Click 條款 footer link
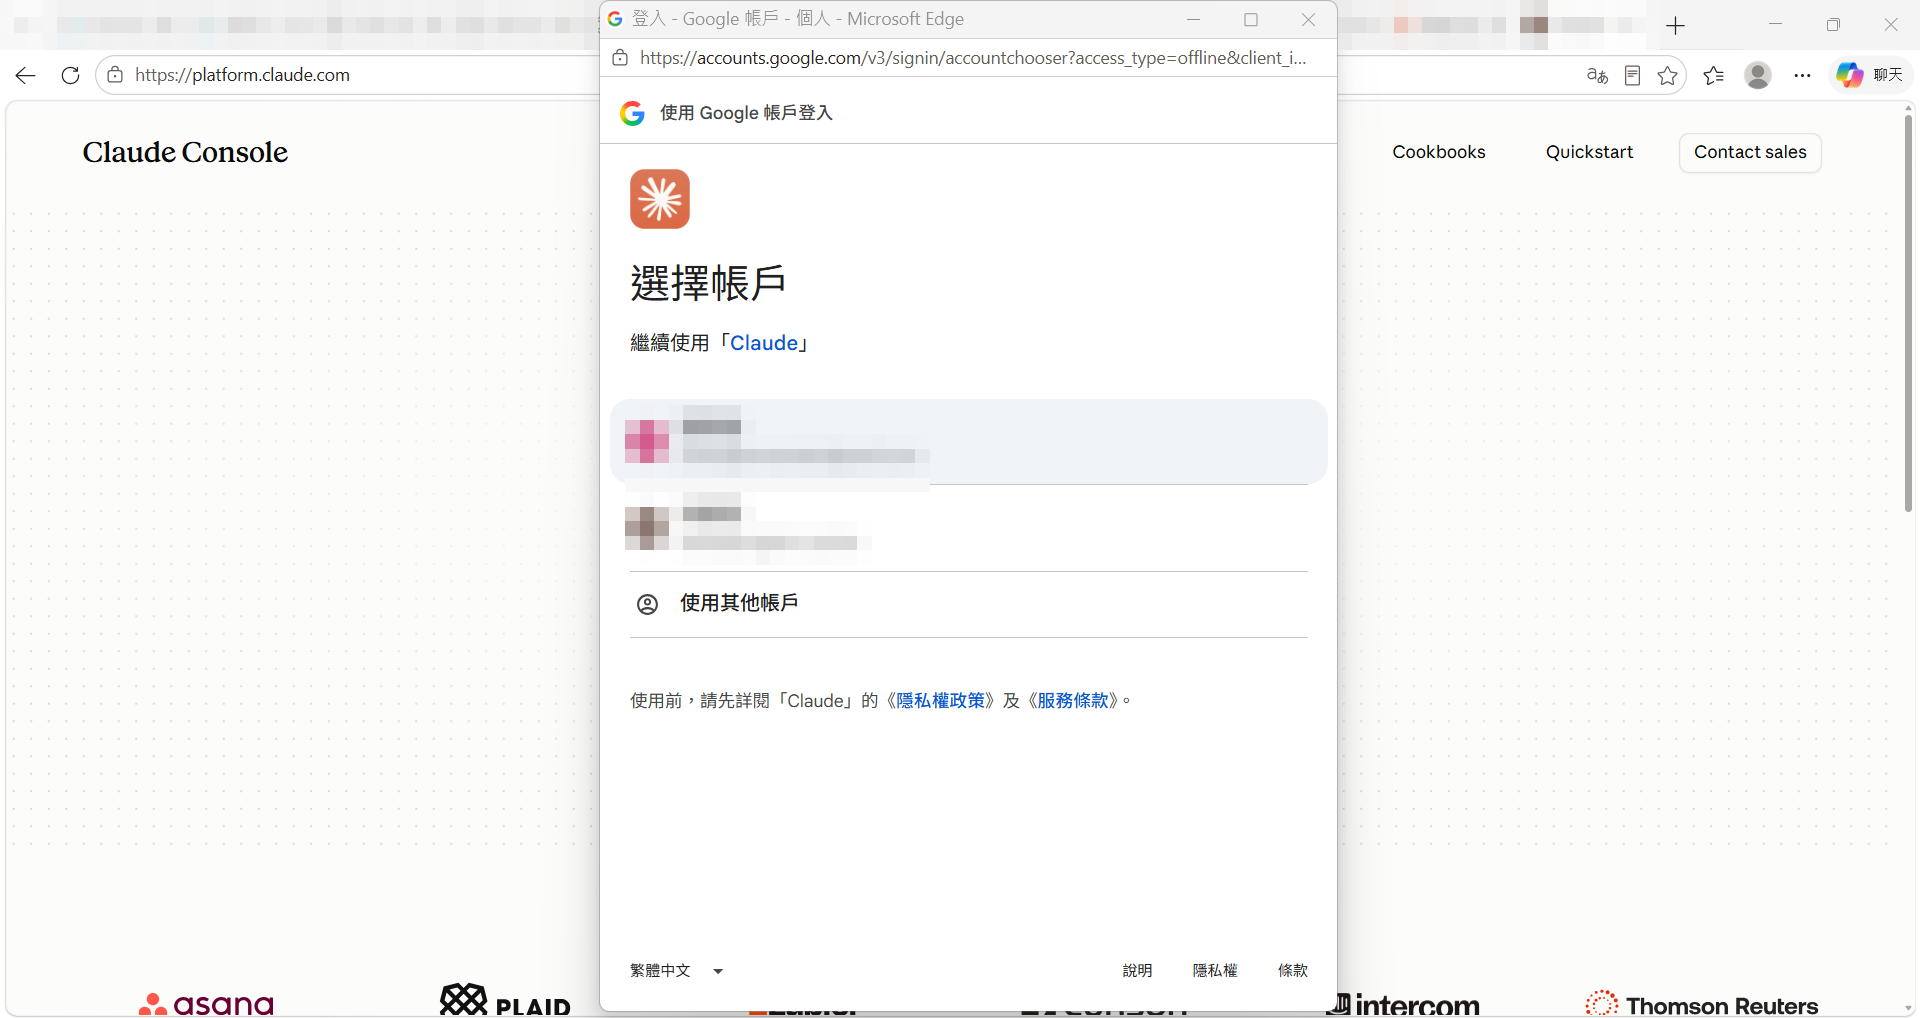The height and width of the screenshot is (1018, 1920). 1293,971
